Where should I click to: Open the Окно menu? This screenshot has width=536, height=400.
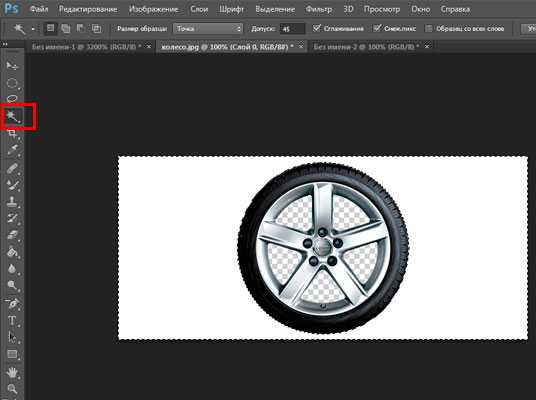pyautogui.click(x=420, y=9)
